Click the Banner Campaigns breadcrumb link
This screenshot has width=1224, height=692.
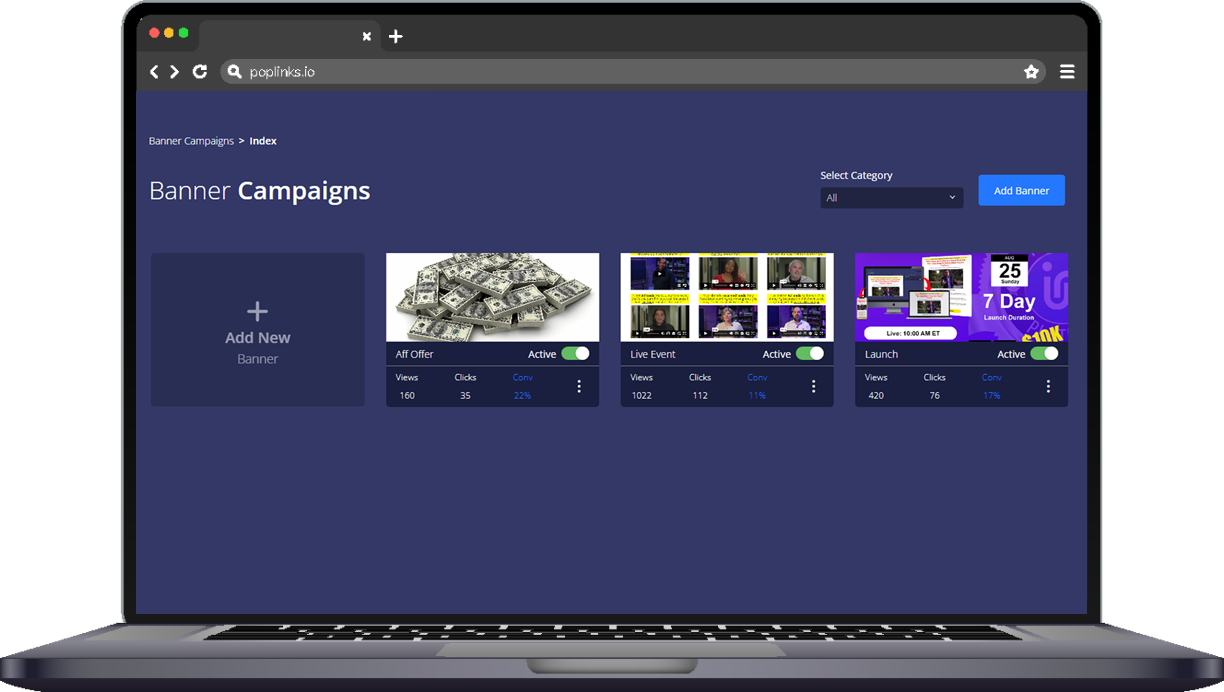(x=191, y=141)
